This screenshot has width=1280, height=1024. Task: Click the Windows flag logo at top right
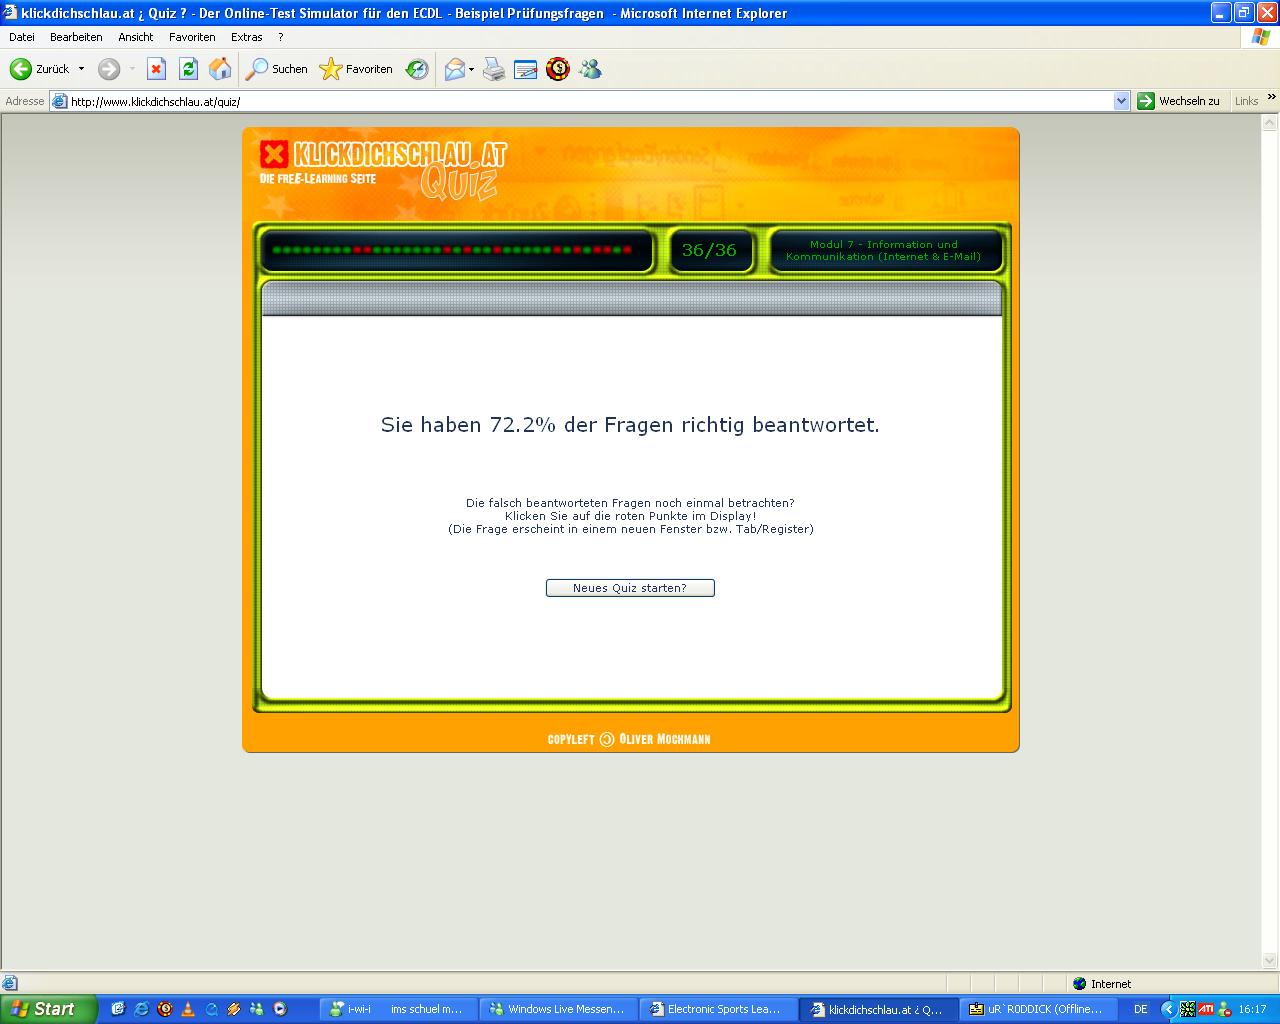1260,37
